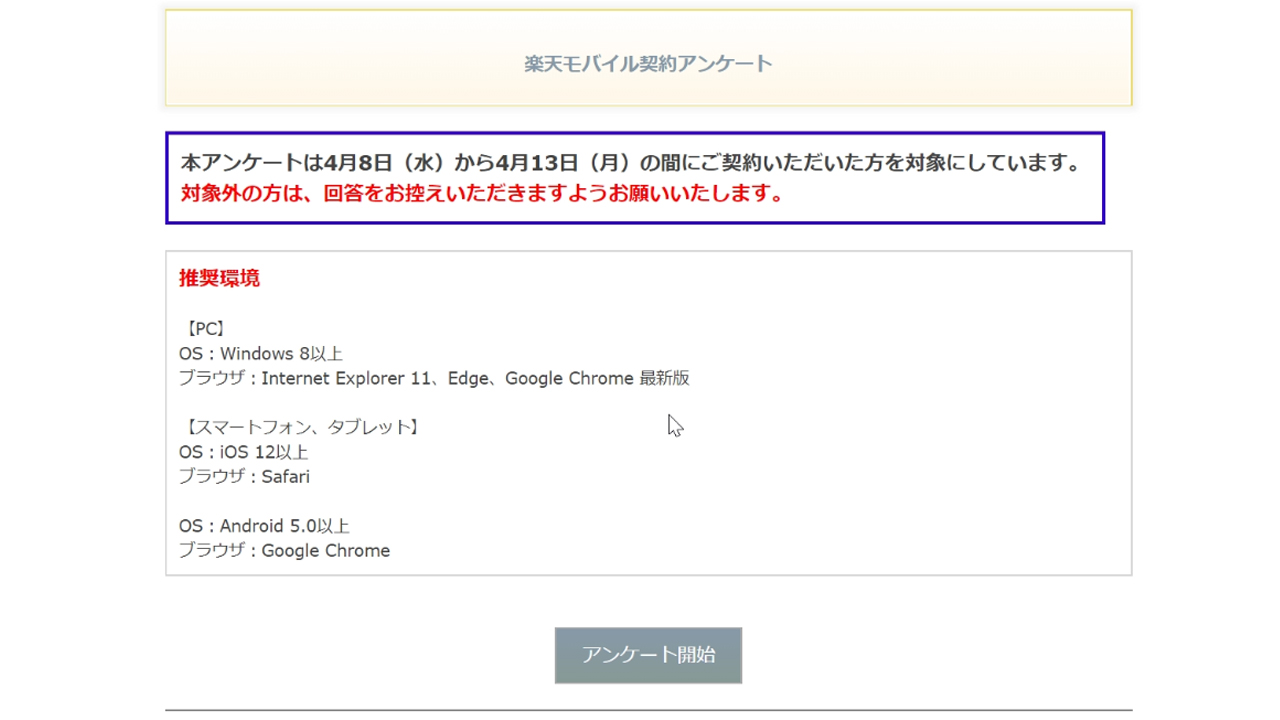Click the red notice 対象外の方は、回答をお控え
This screenshot has width=1280, height=720.
pyautogui.click(x=482, y=193)
